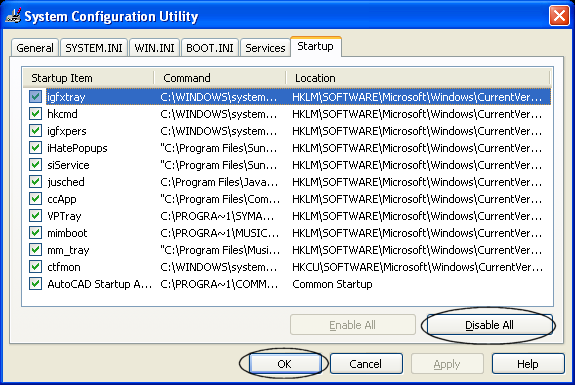
Task: Open the SYSTEM.INI tab
Action: pyautogui.click(x=94, y=48)
